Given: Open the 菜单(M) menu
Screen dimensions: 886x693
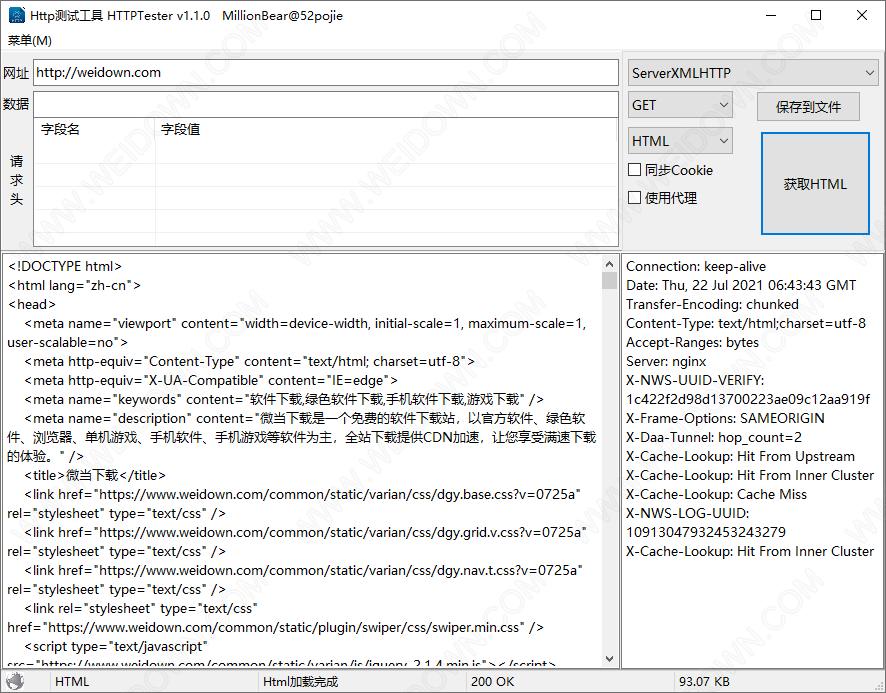Looking at the screenshot, I should pos(29,40).
